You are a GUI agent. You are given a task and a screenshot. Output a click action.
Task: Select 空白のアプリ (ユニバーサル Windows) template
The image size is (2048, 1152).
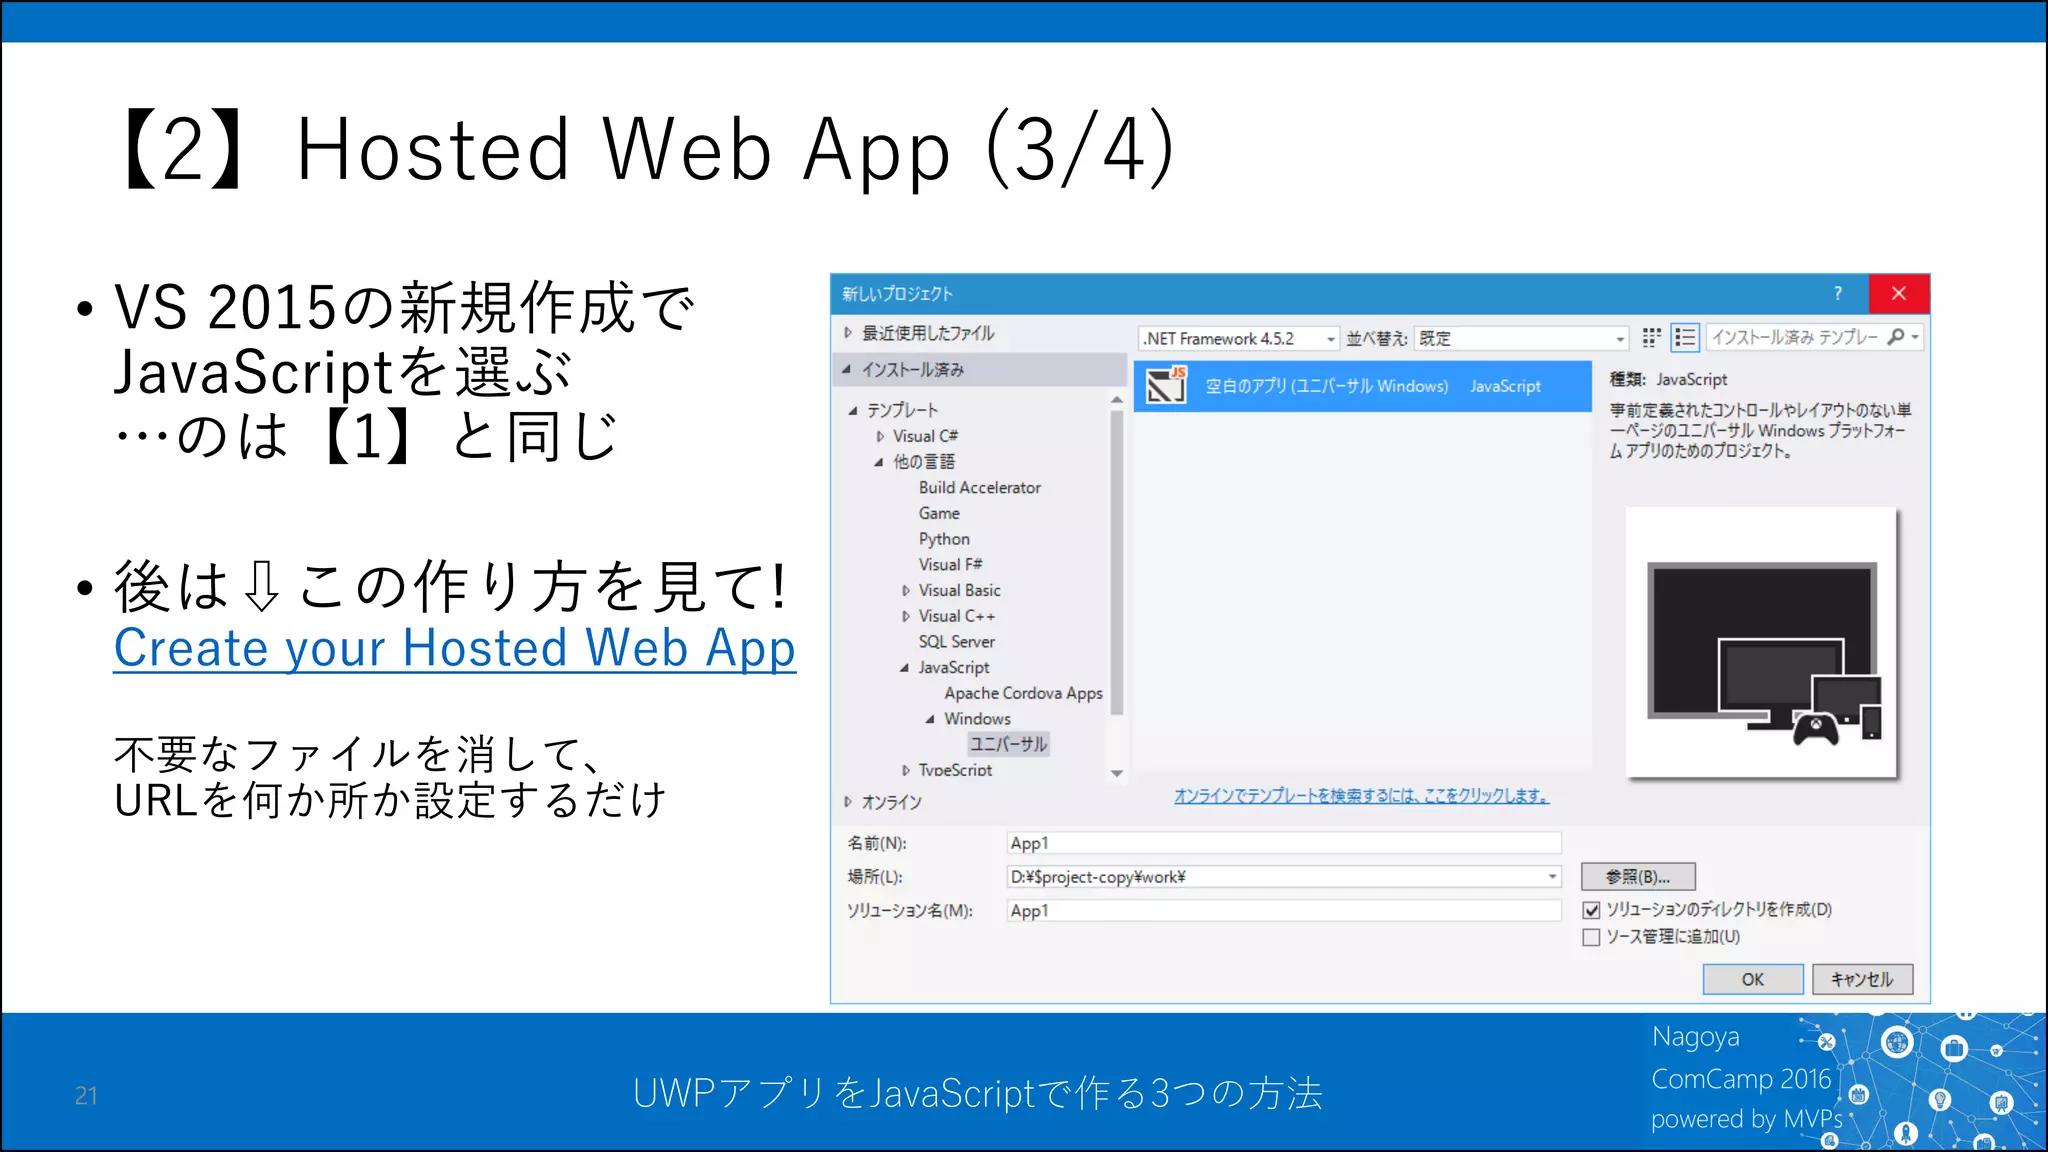click(x=1363, y=386)
